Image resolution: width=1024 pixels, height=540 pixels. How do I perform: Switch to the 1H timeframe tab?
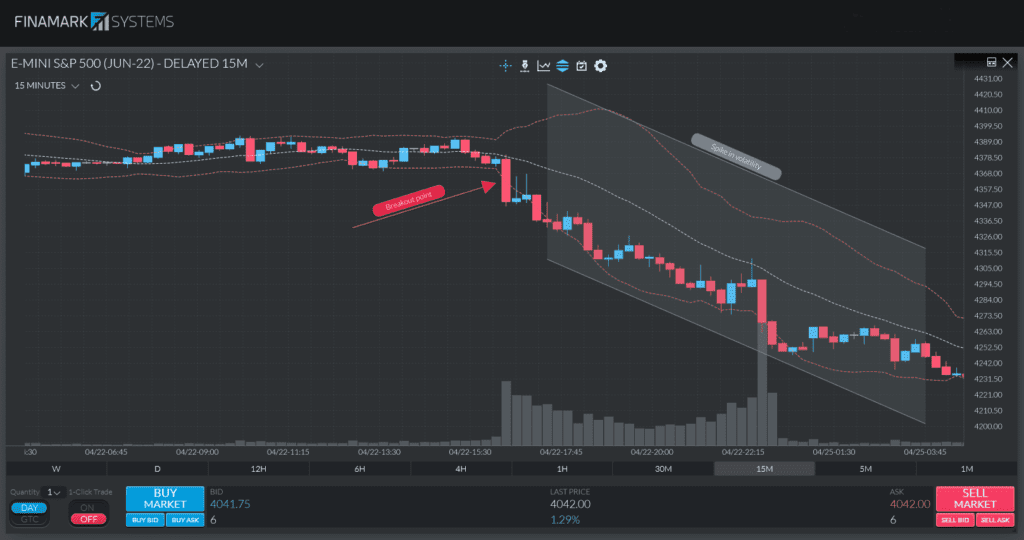click(x=562, y=469)
